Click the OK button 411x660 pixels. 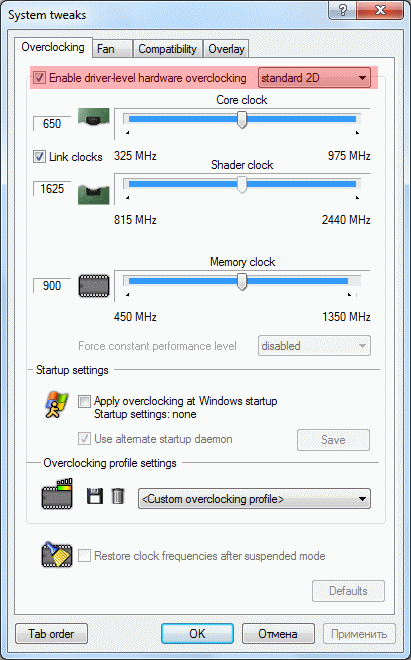click(x=197, y=633)
